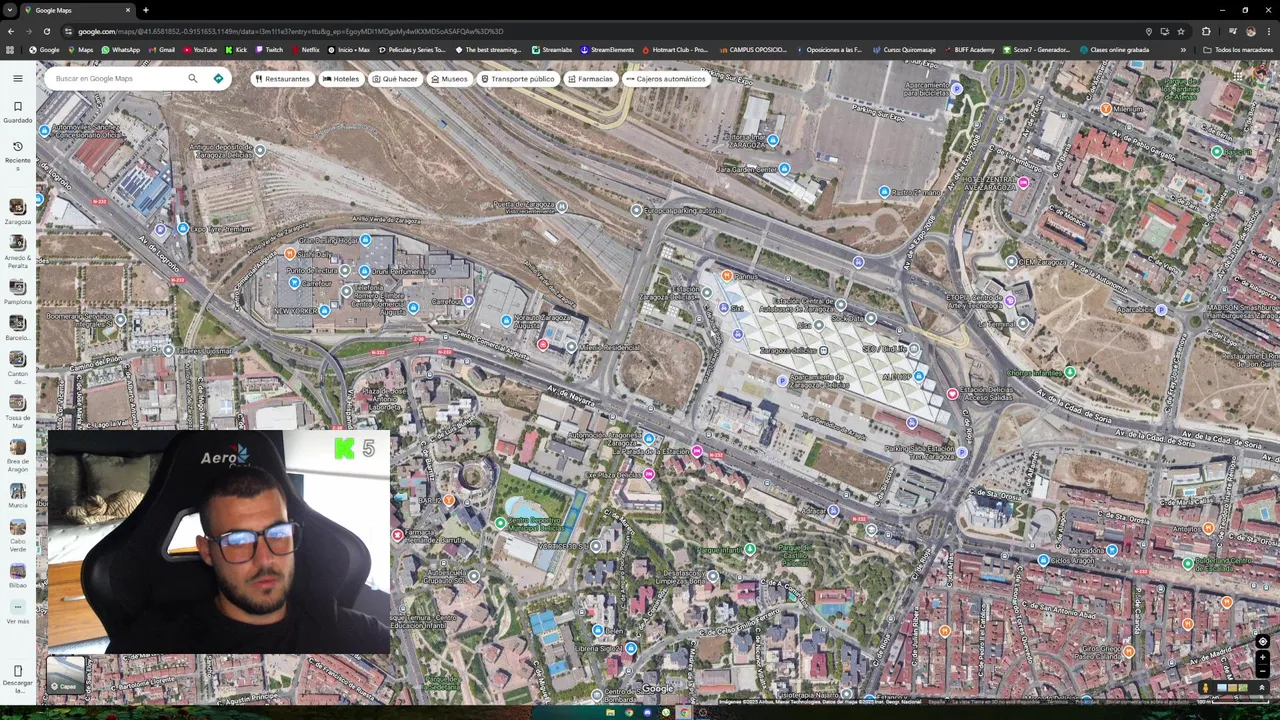This screenshot has width=1280, height=720.
Task: Open the Google Maps hamburger menu
Action: click(x=17, y=78)
